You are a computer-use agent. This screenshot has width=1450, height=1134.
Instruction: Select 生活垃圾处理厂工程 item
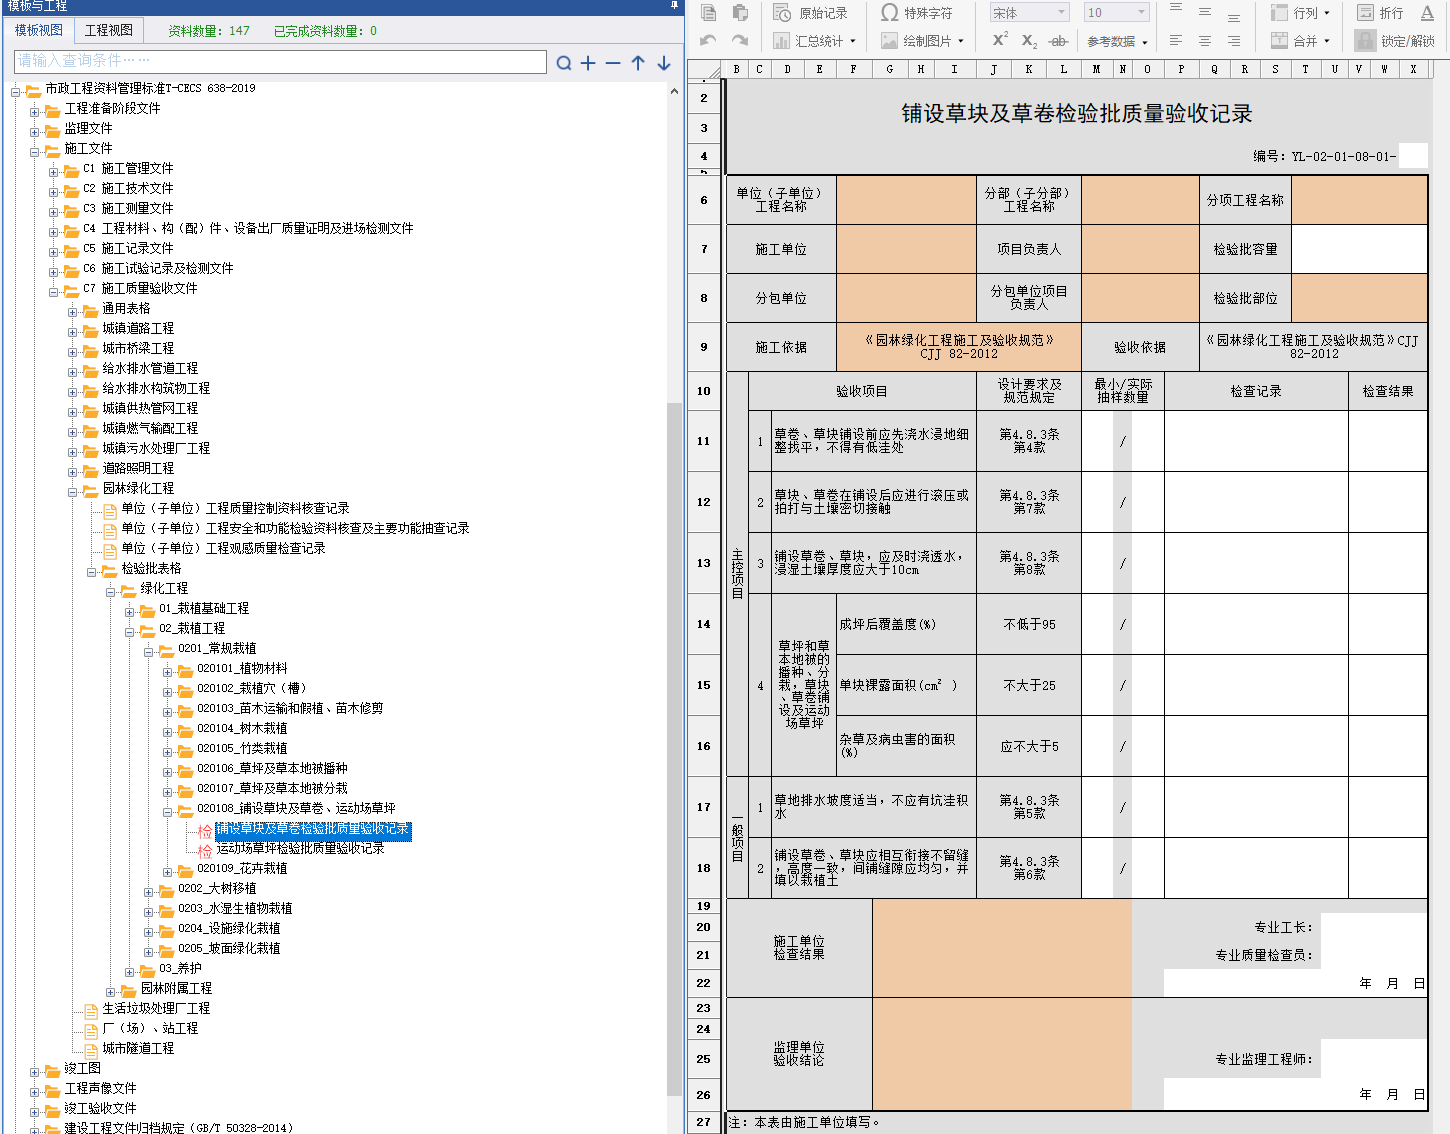(156, 1008)
